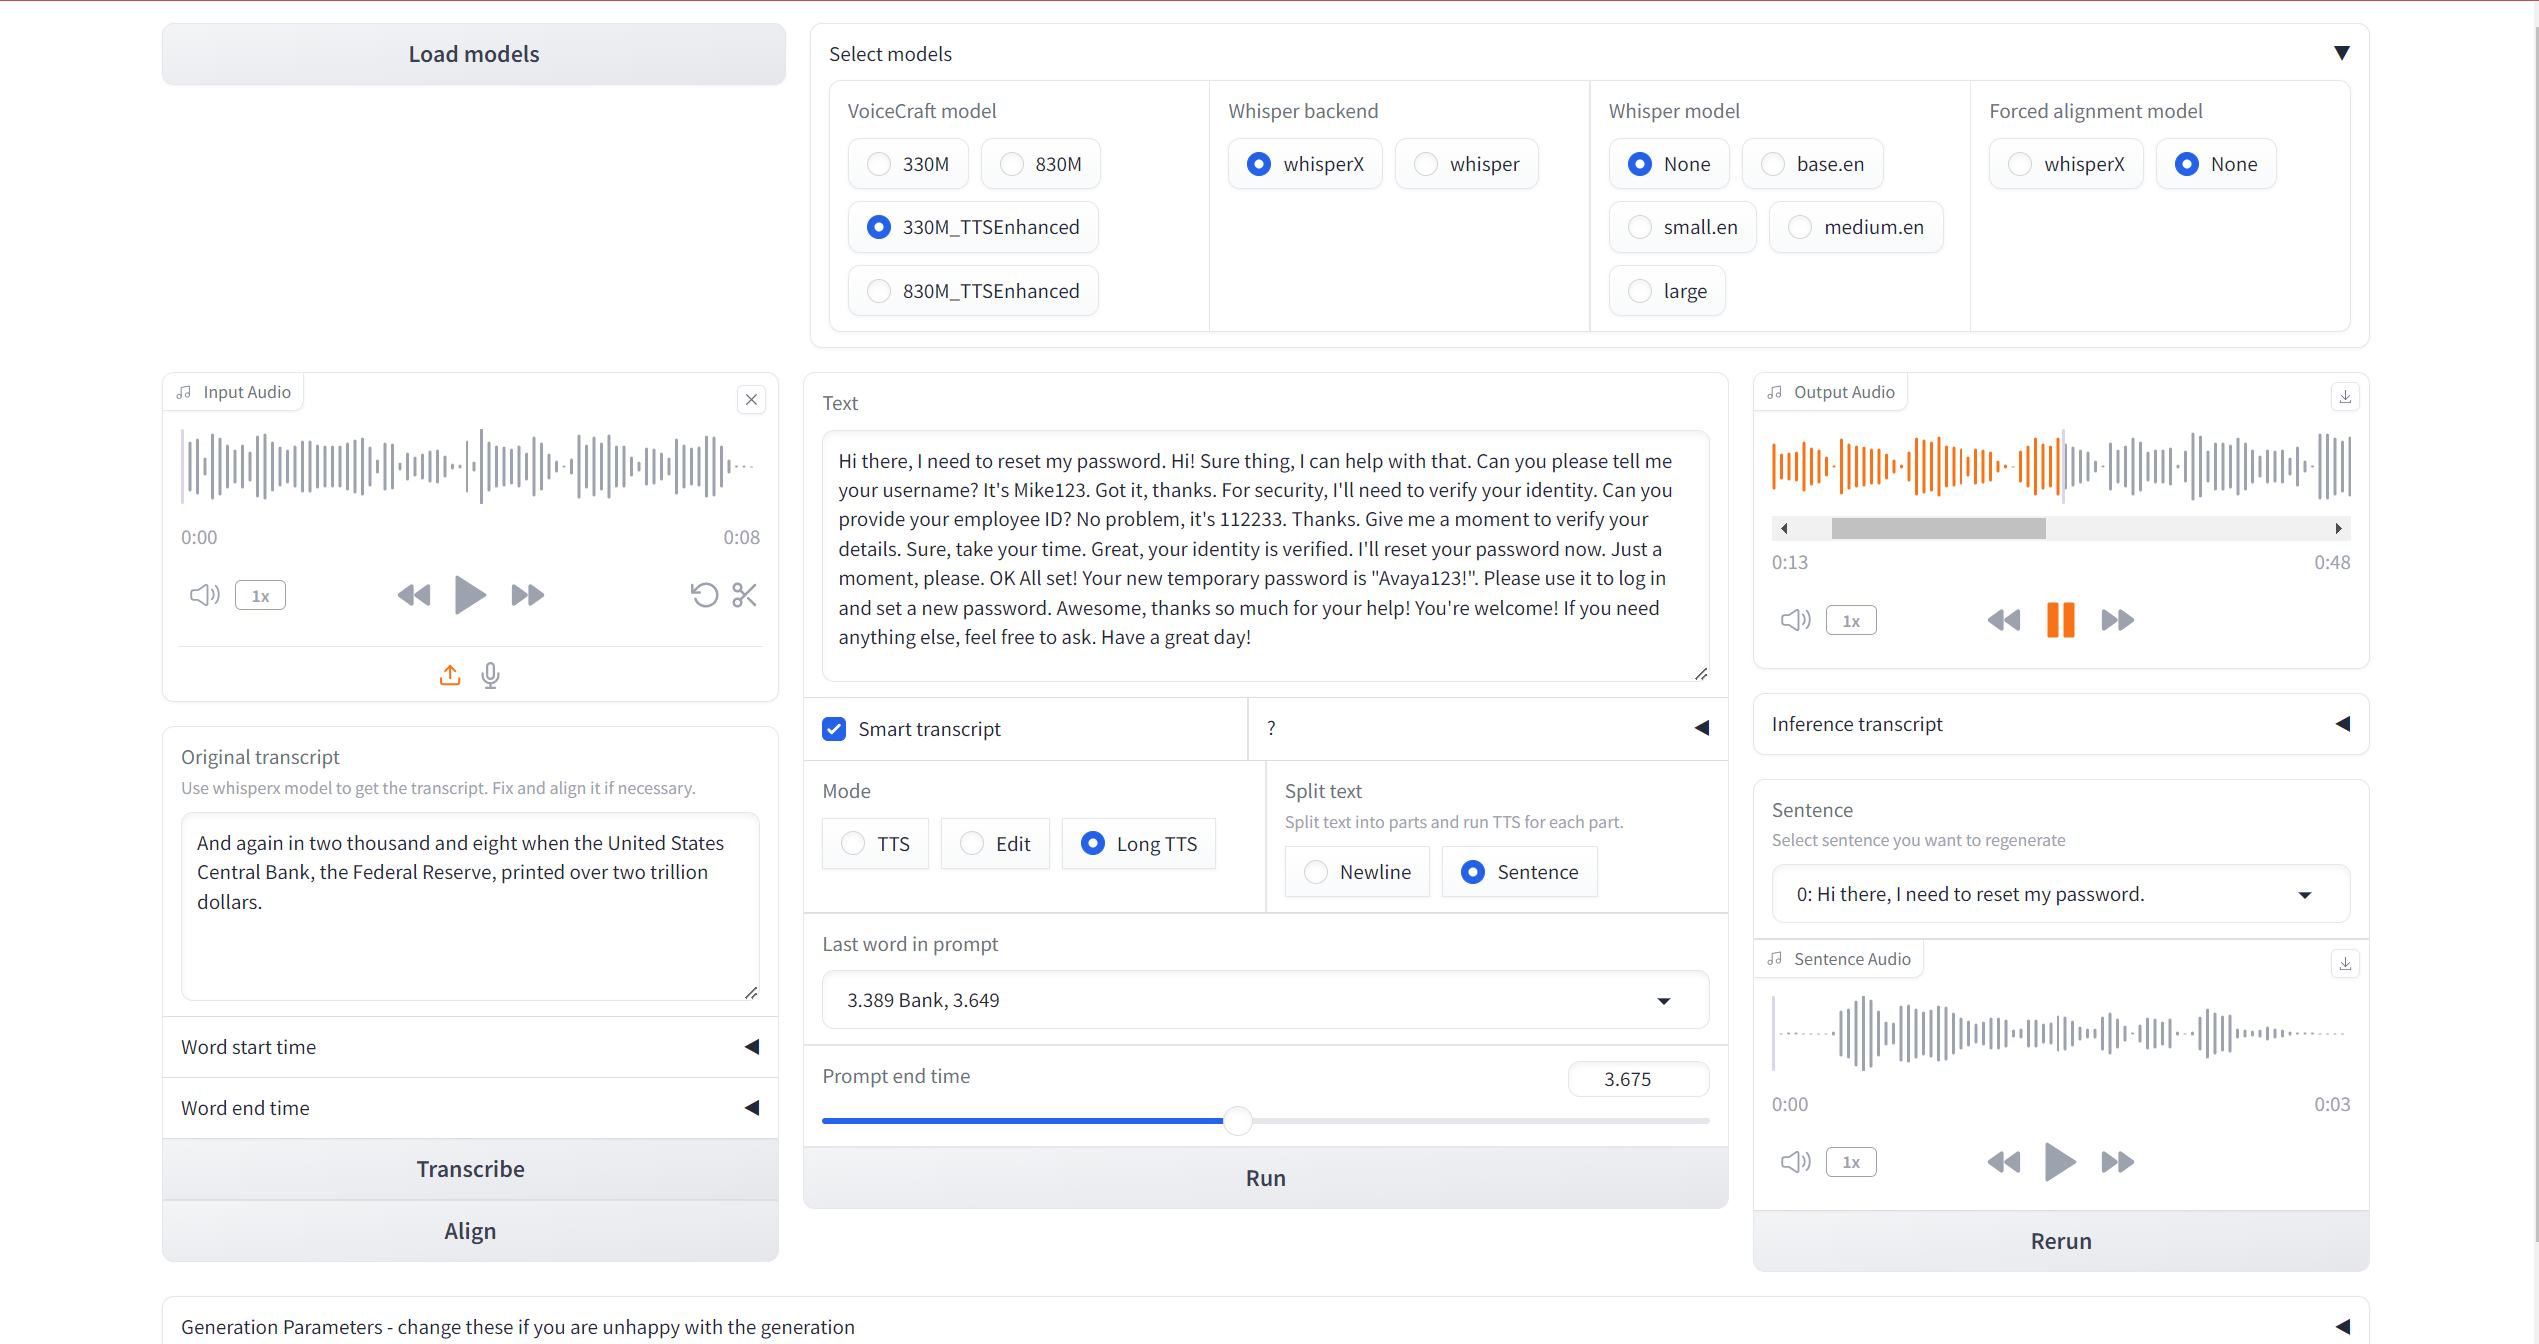This screenshot has width=2539, height=1344.
Task: Expand the Generation Parameters section
Action: click(x=1265, y=1327)
